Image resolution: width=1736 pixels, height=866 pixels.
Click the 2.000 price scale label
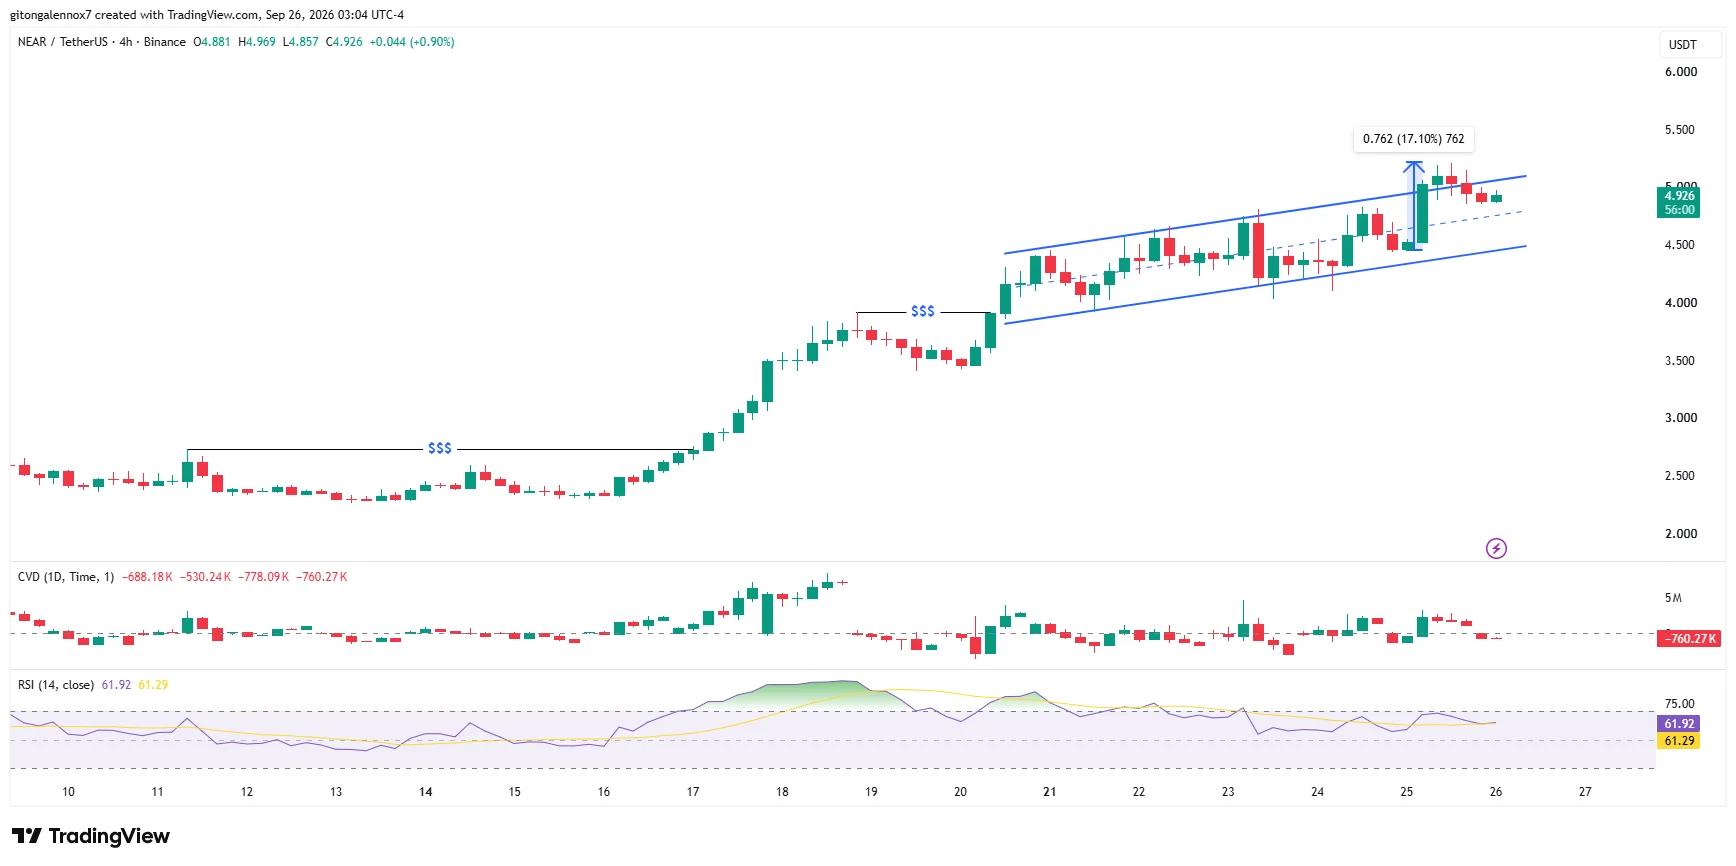pos(1681,534)
